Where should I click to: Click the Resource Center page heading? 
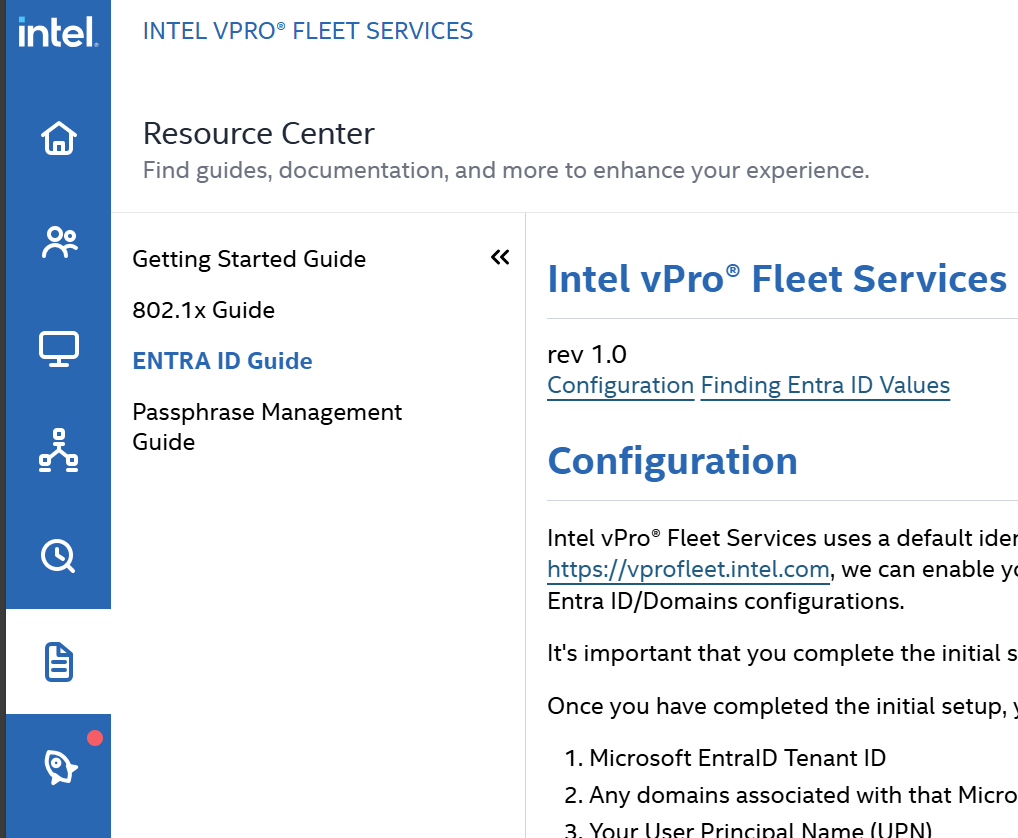click(258, 134)
